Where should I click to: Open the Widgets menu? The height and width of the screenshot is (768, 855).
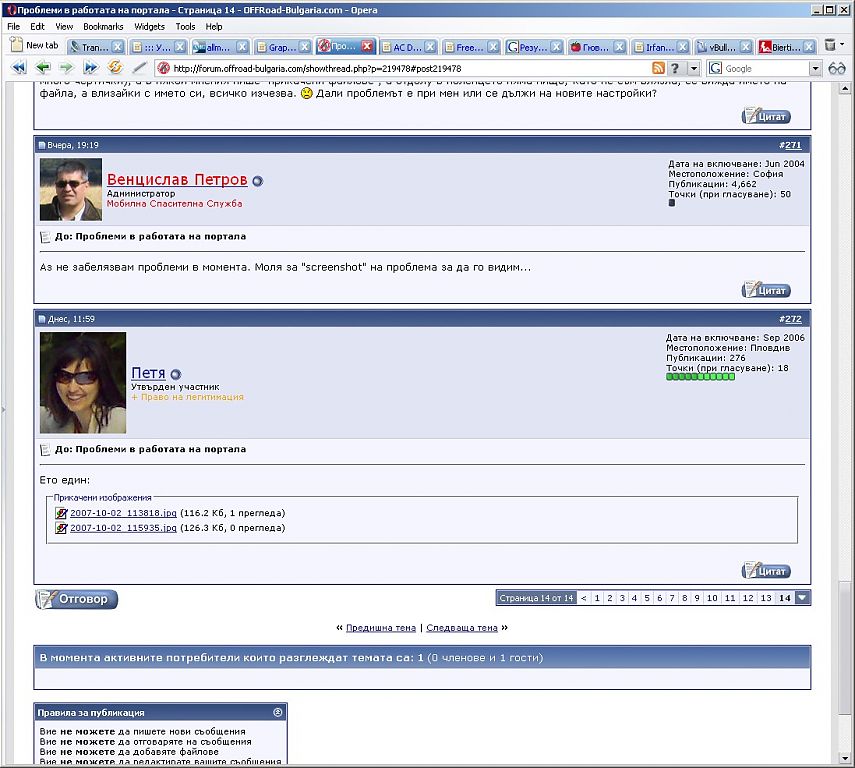click(149, 26)
